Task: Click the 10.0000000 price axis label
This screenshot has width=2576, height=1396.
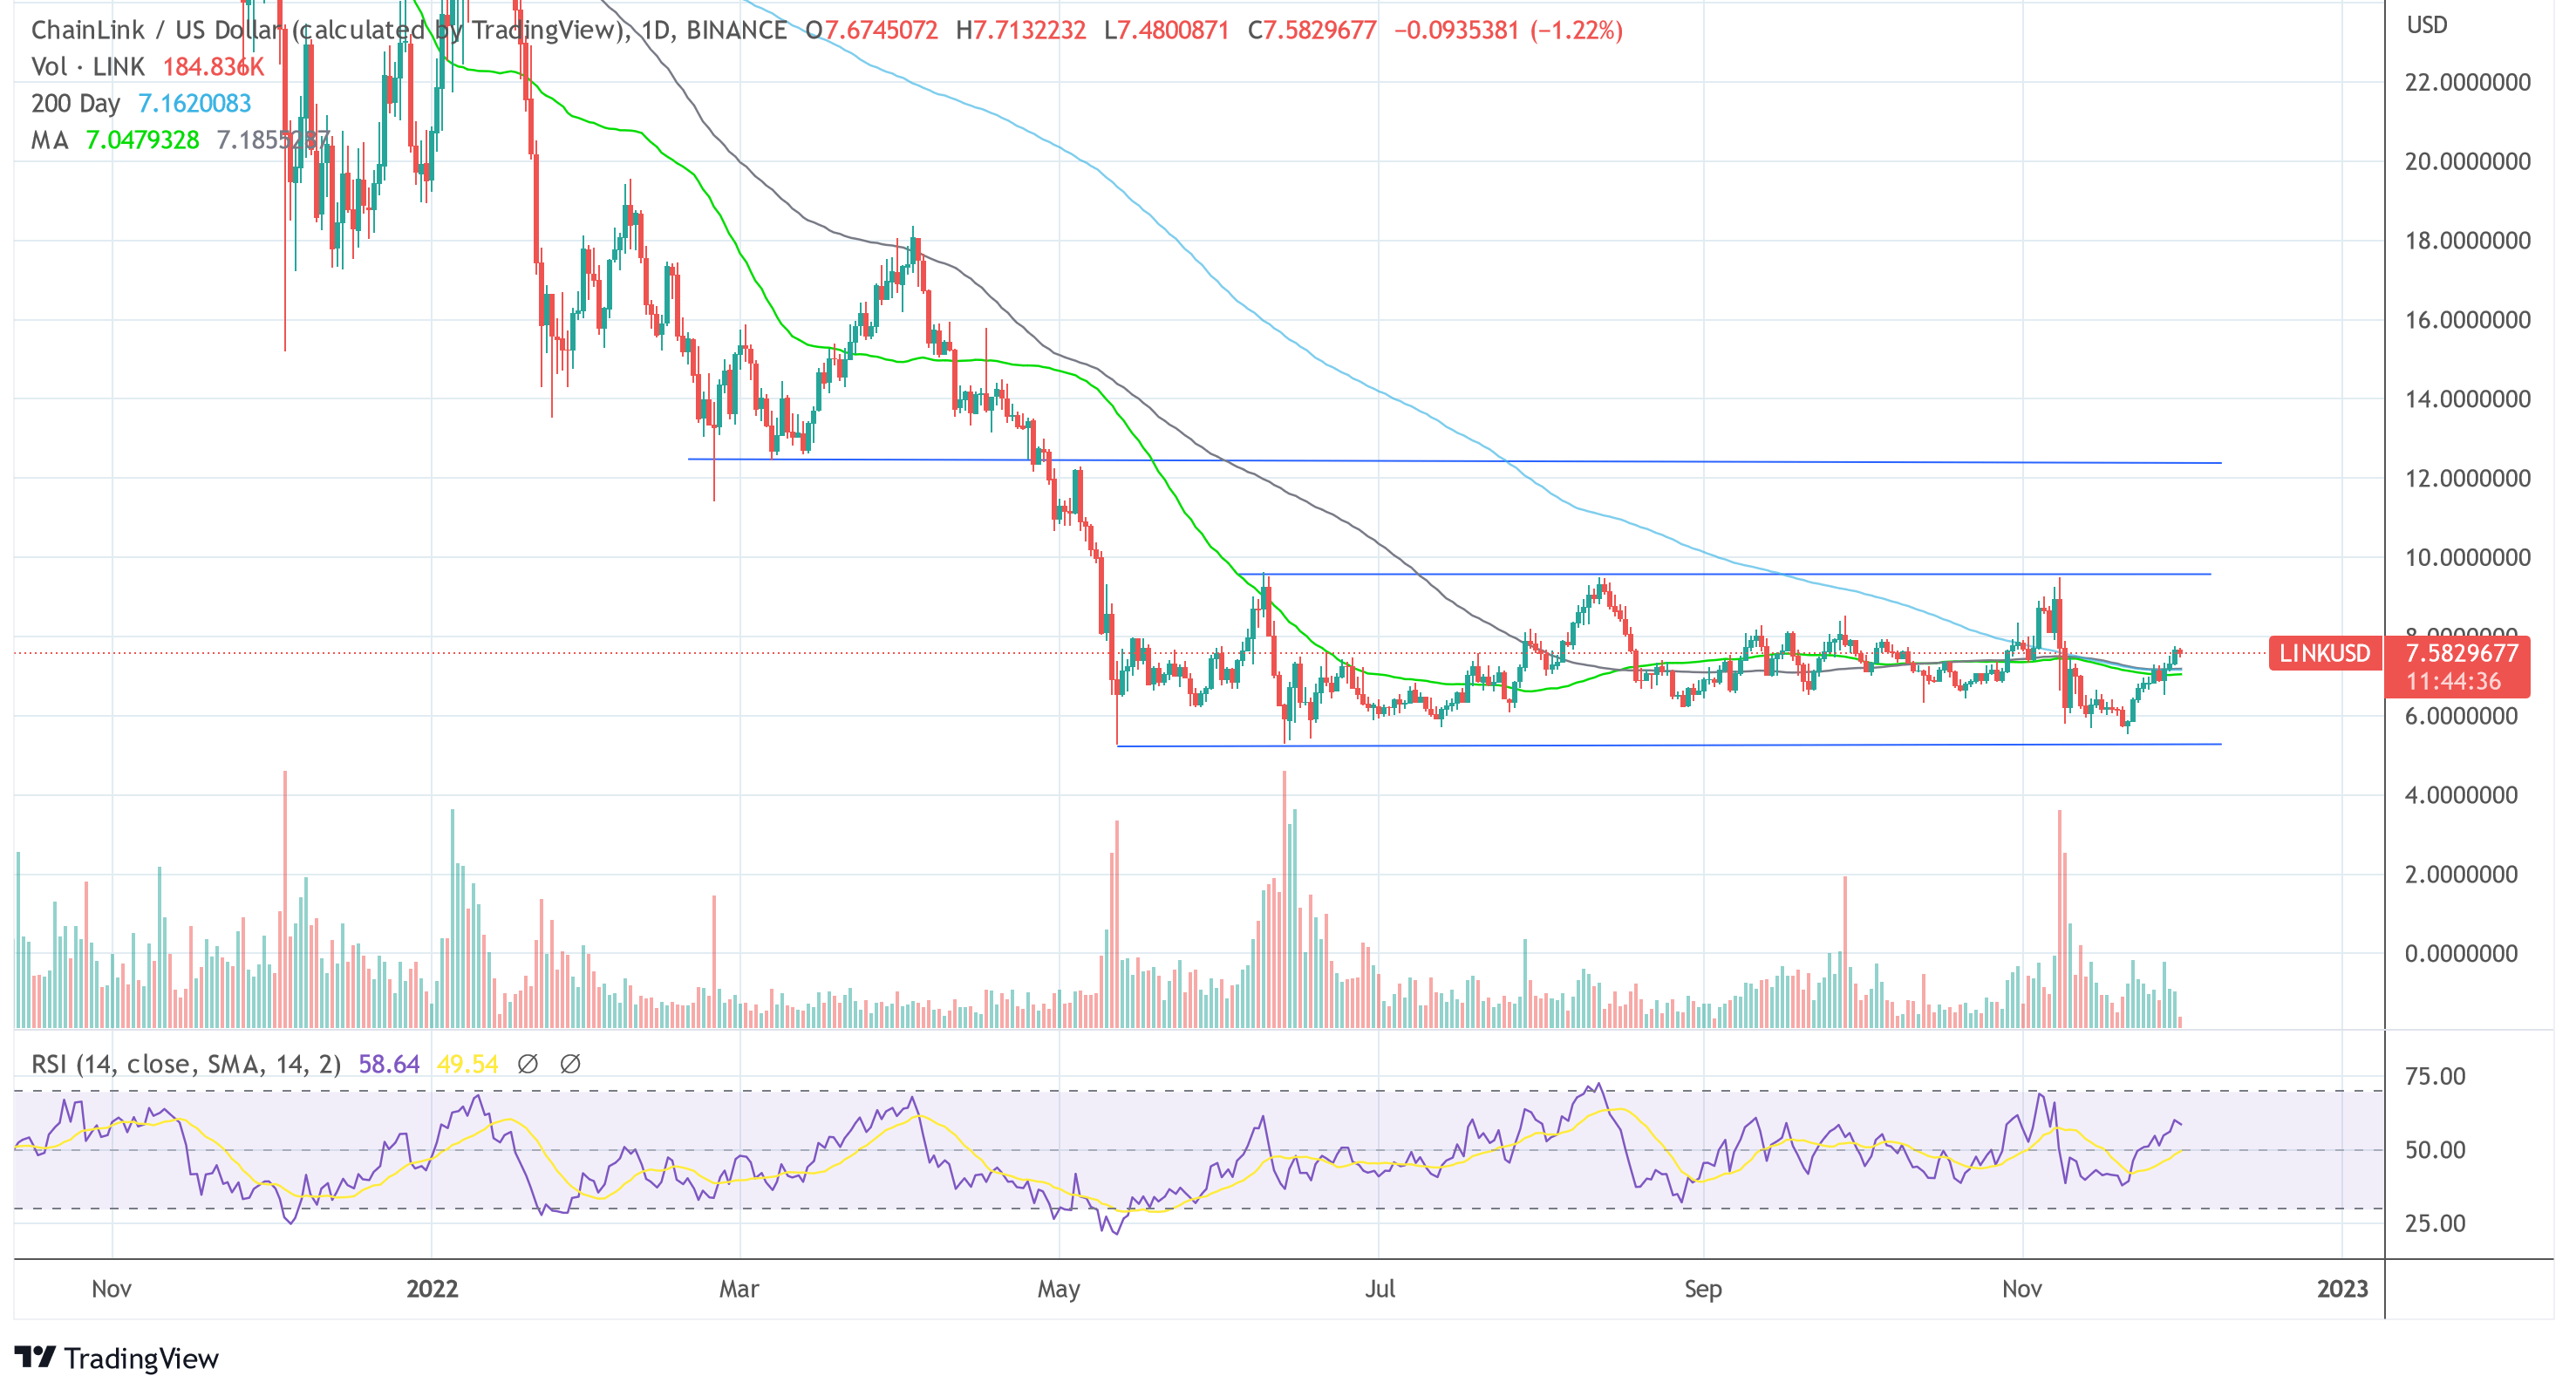Action: 2468,557
